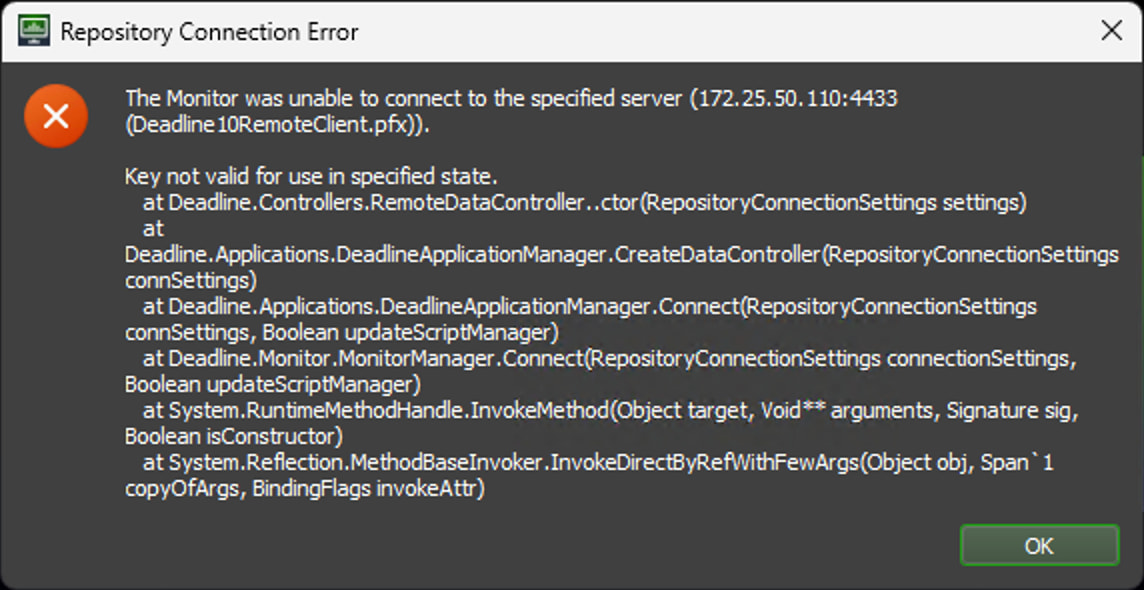Screen dimensions: 1144x590
Task: Close the Repository Connection Error dialog
Action: pos(1111,31)
